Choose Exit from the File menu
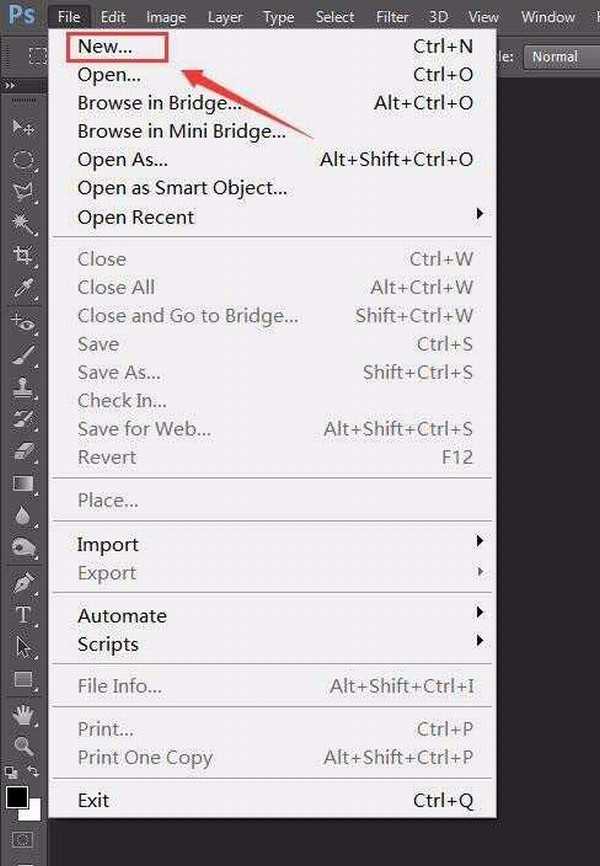 pos(93,800)
